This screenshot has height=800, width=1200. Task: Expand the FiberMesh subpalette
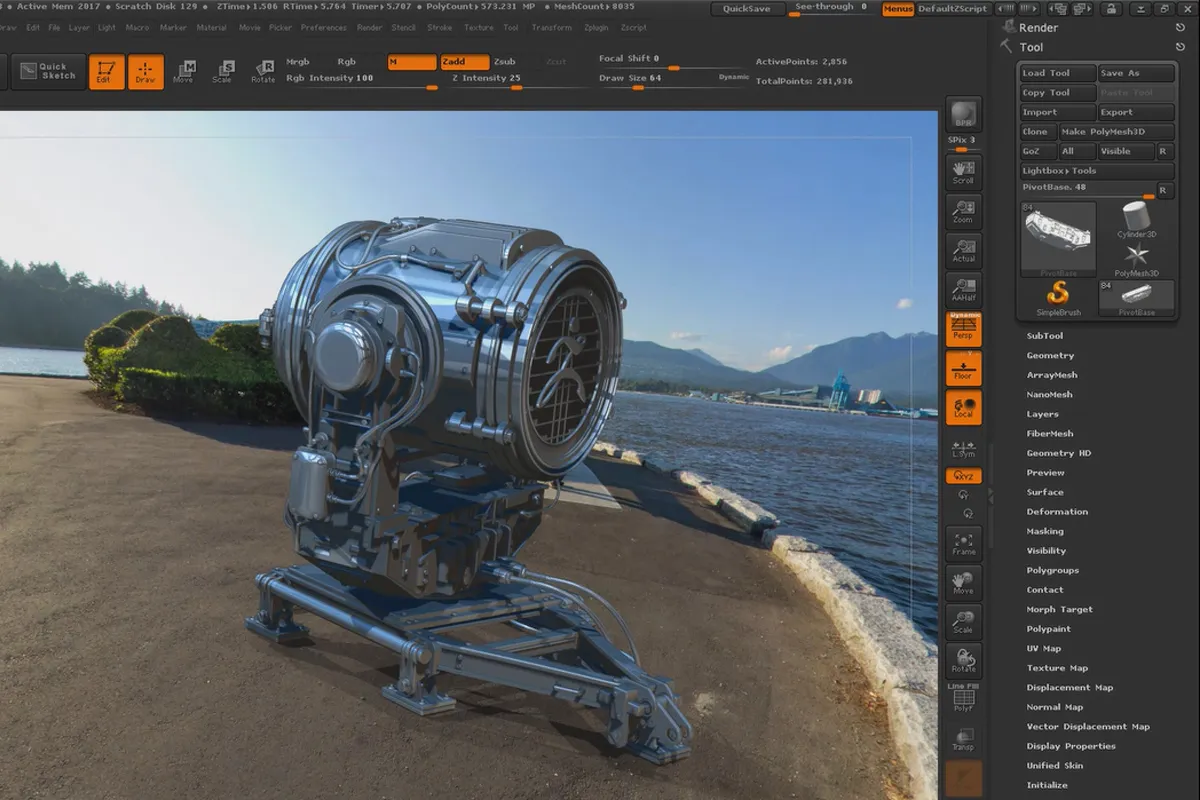1050,433
